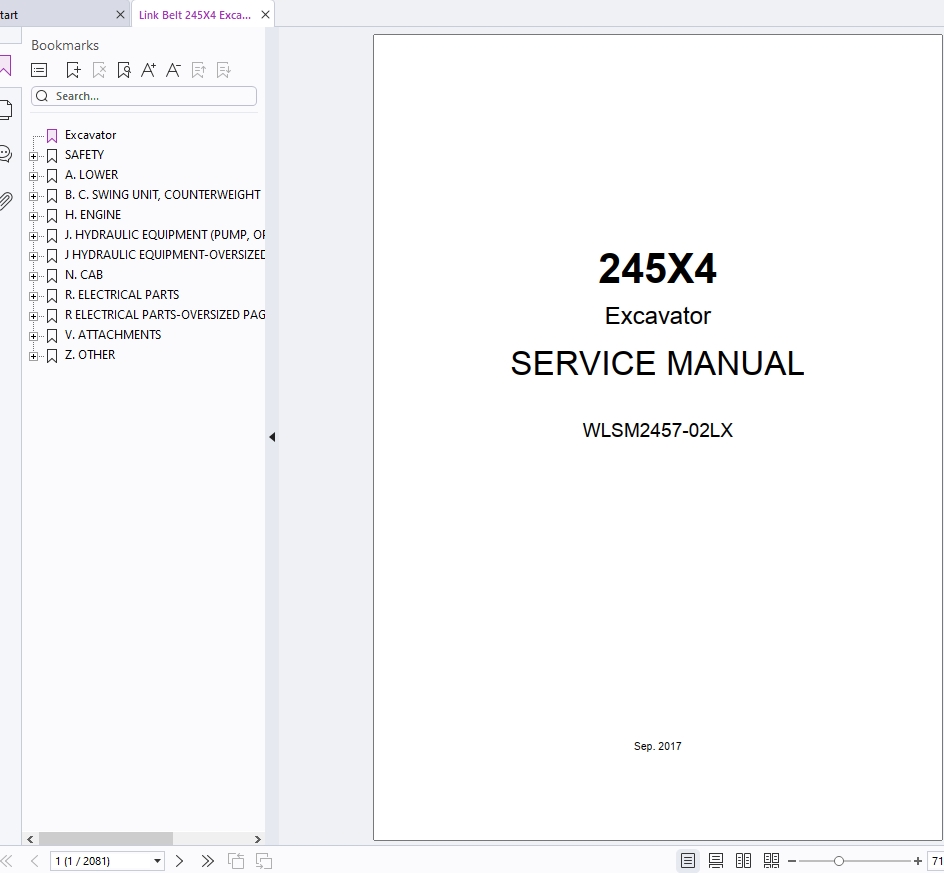Screen dimensions: 944x873
Task: Click the previous view icon
Action: (236, 861)
